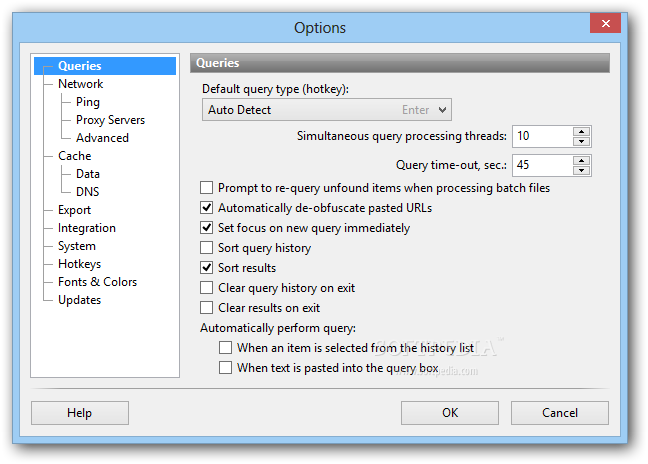The height and width of the screenshot is (464, 648).
Task: Increase query time-out with up arrow
Action: [x=581, y=161]
